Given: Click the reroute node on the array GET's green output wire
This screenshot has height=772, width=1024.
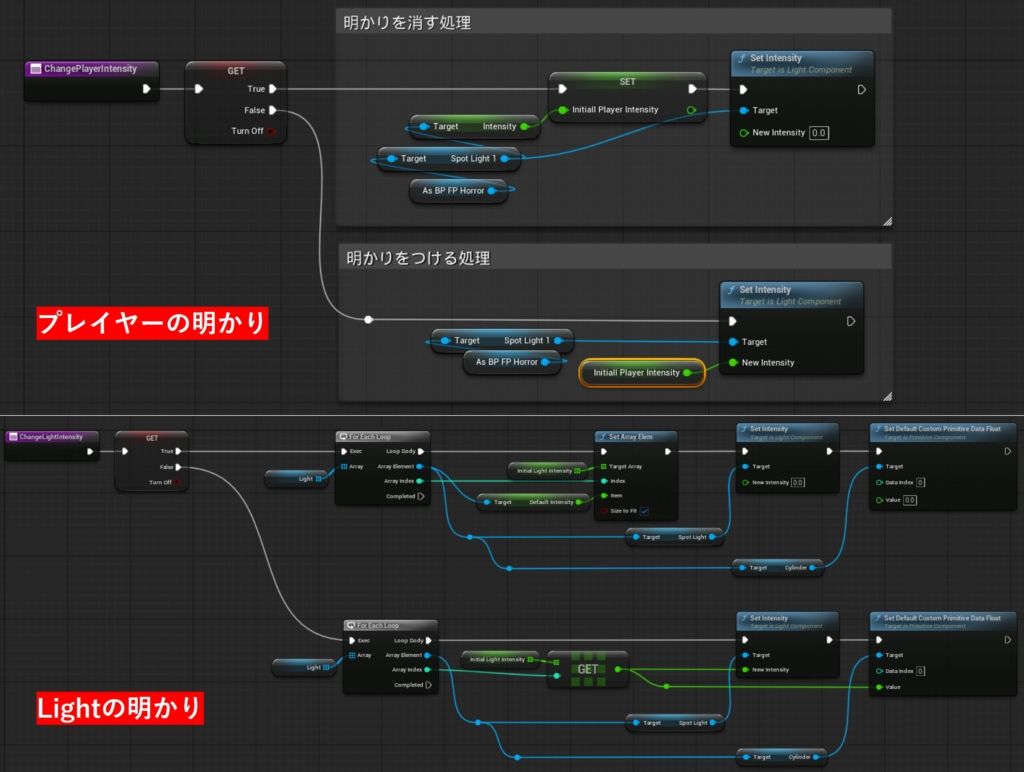Looking at the screenshot, I should pyautogui.click(x=666, y=686).
